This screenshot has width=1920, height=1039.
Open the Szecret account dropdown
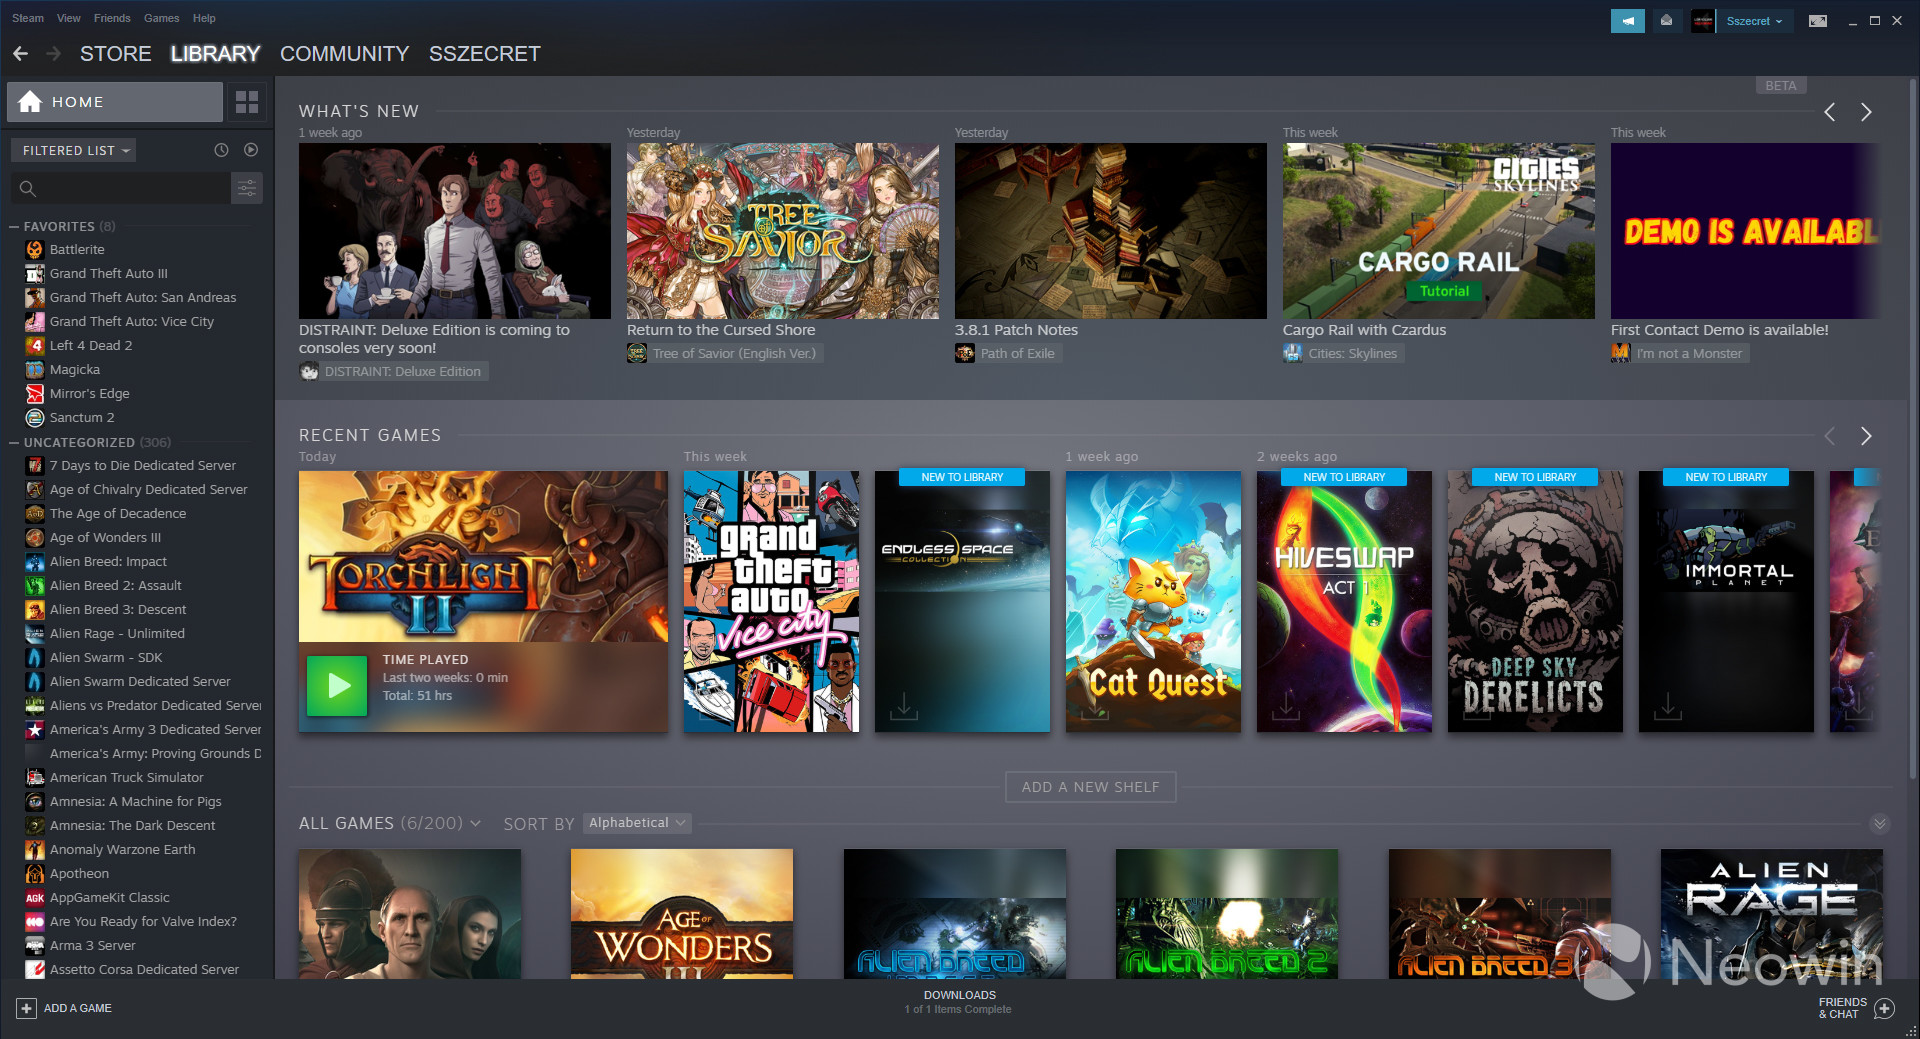1754,21
